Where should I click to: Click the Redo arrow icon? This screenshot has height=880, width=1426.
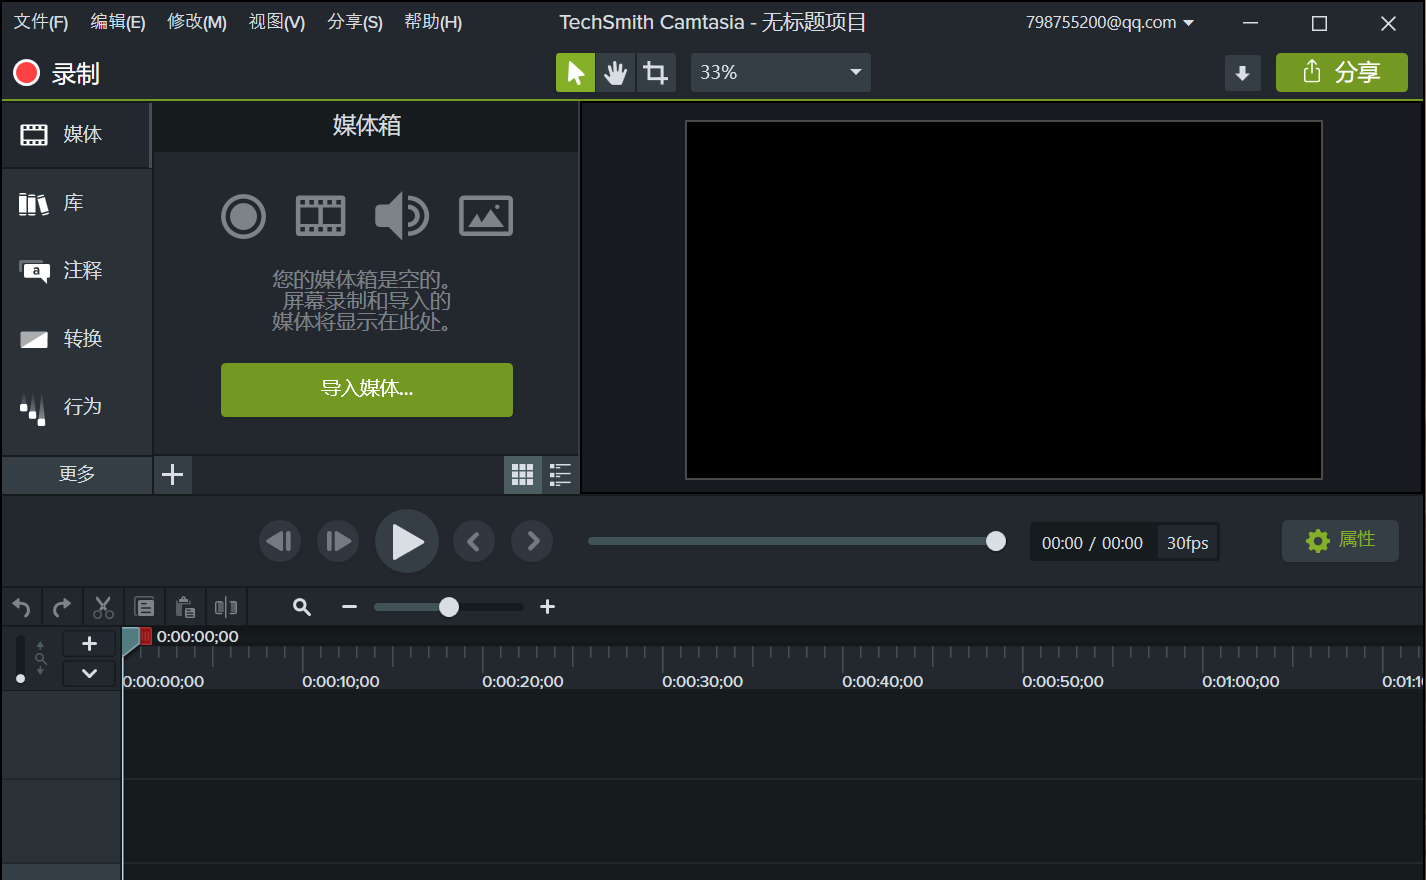(x=62, y=607)
